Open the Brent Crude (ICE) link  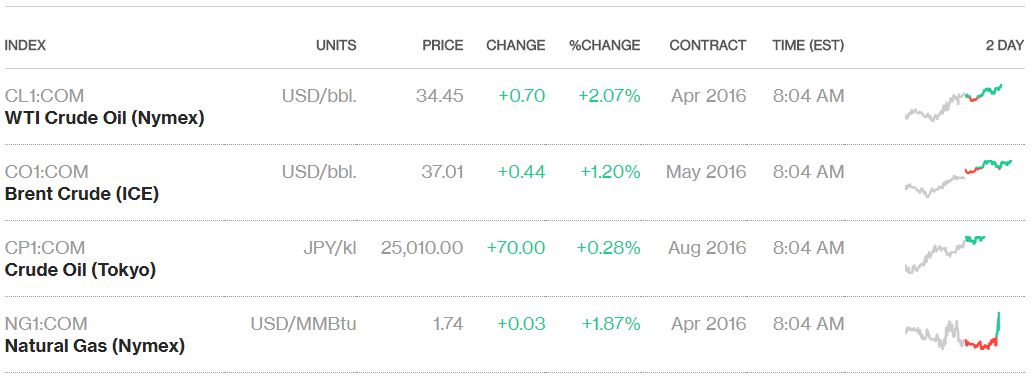click(82, 195)
